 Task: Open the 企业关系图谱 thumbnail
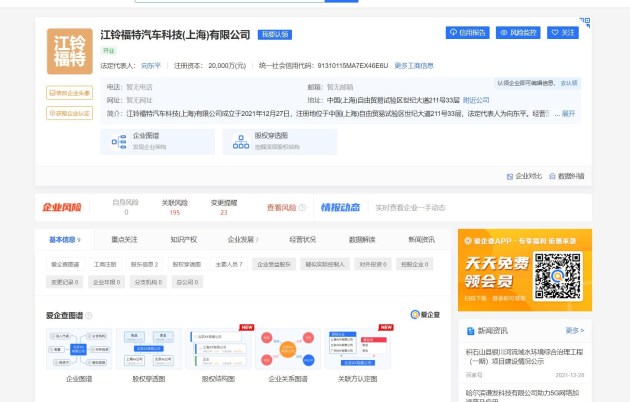tap(288, 349)
